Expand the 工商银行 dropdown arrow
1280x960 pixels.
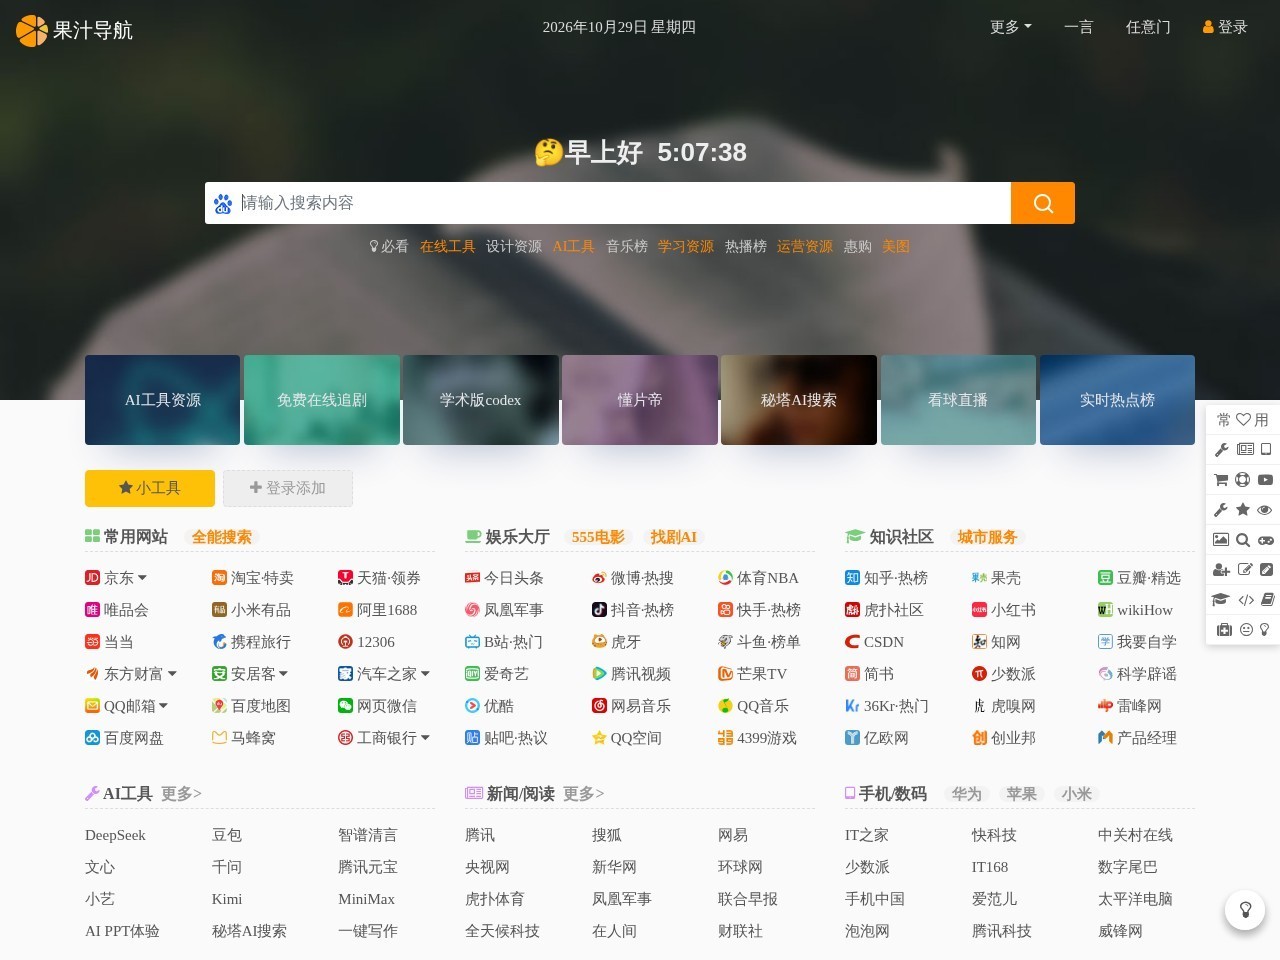tap(425, 738)
